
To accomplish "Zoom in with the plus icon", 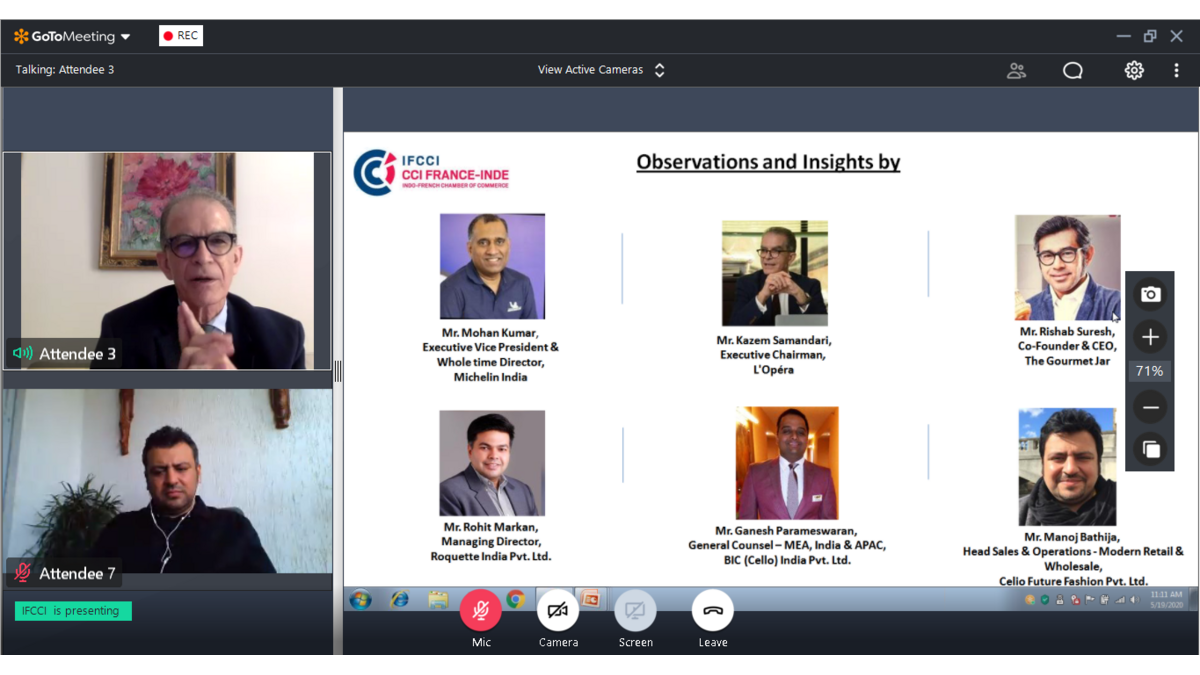I will click(1150, 337).
